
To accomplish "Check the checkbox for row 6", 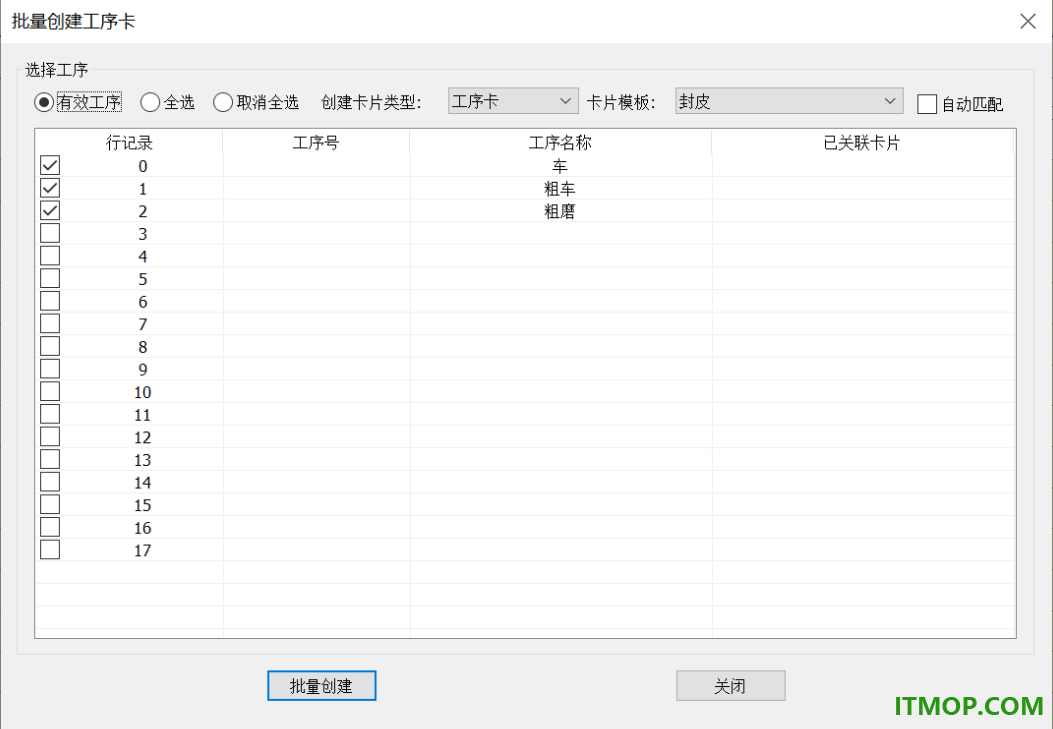I will (x=50, y=301).
